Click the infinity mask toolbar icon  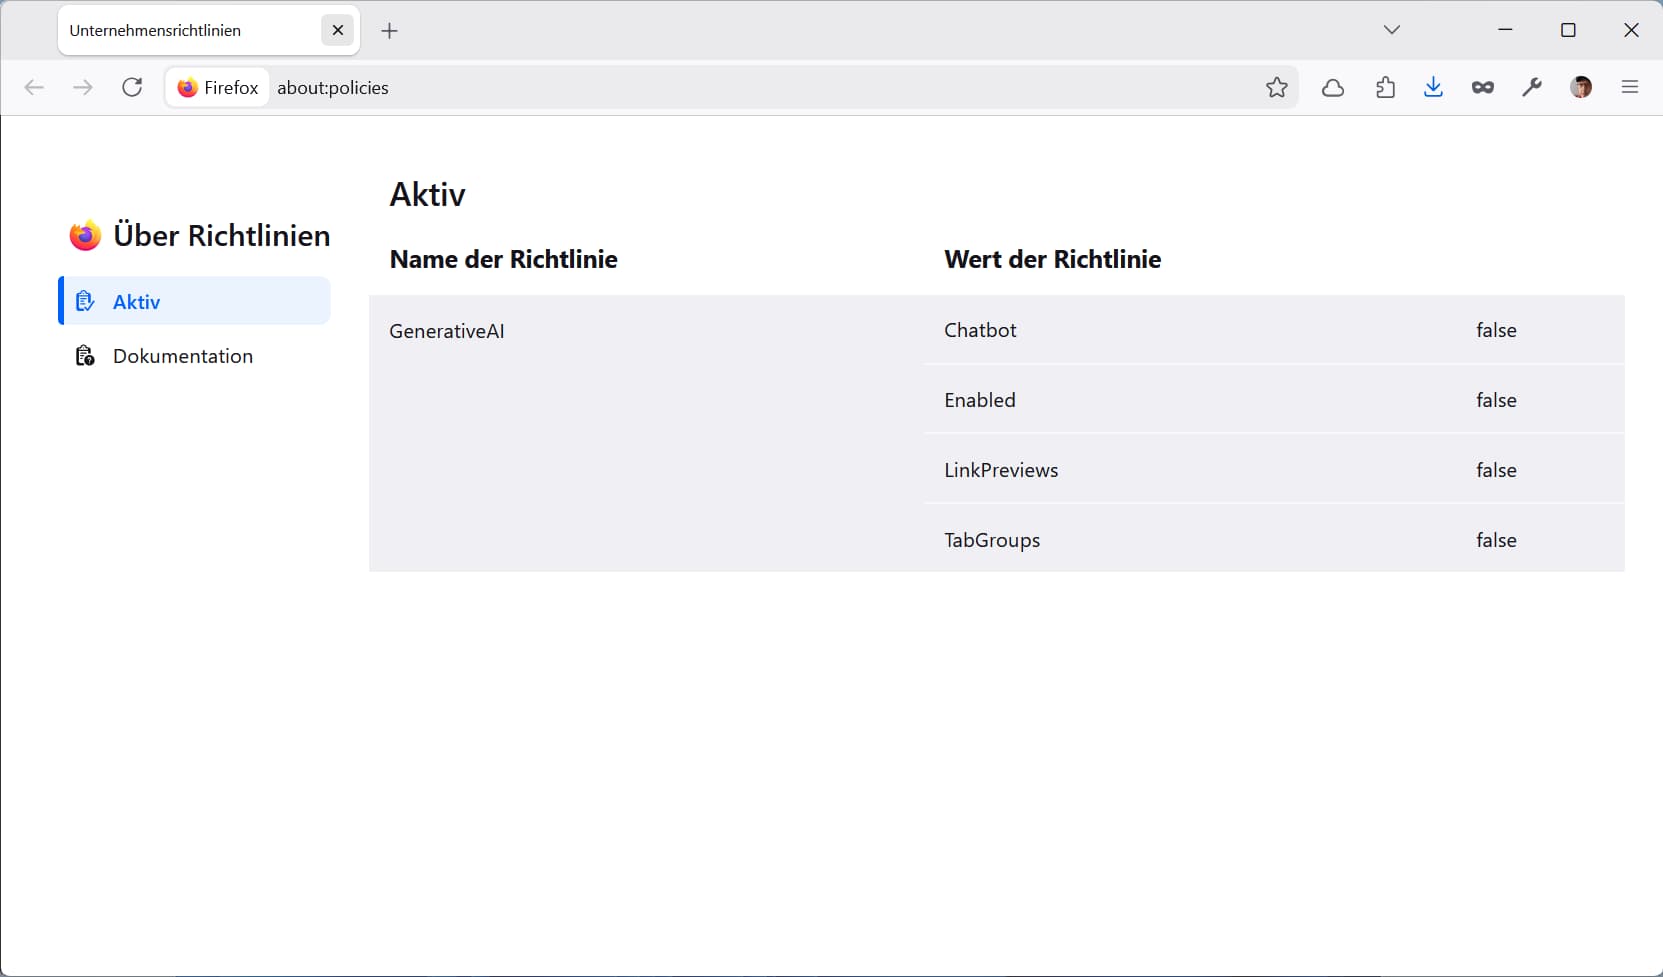coord(1482,88)
